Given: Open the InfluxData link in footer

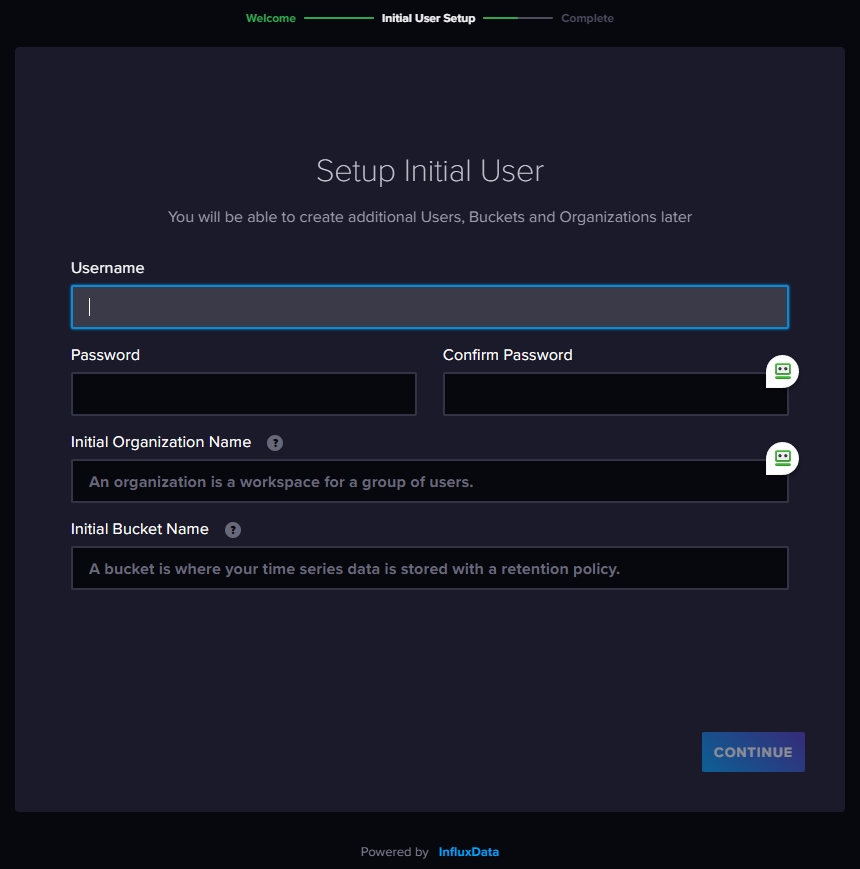Looking at the screenshot, I should (468, 852).
